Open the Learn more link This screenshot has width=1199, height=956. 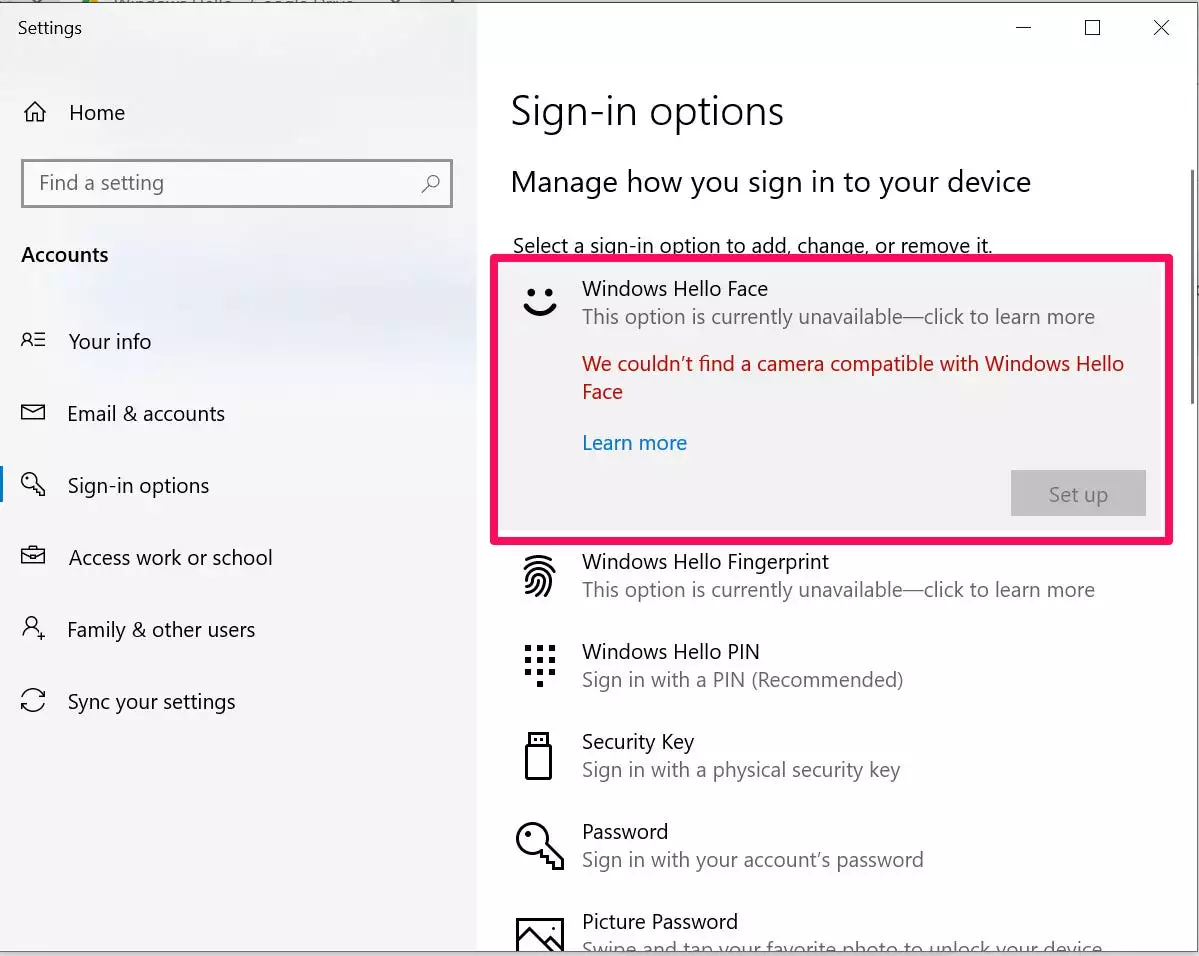tap(635, 443)
